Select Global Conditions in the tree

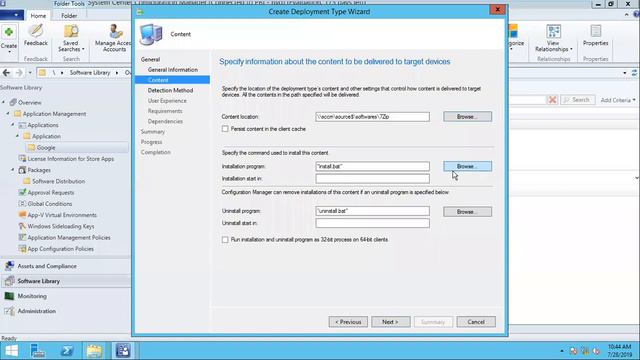50,204
